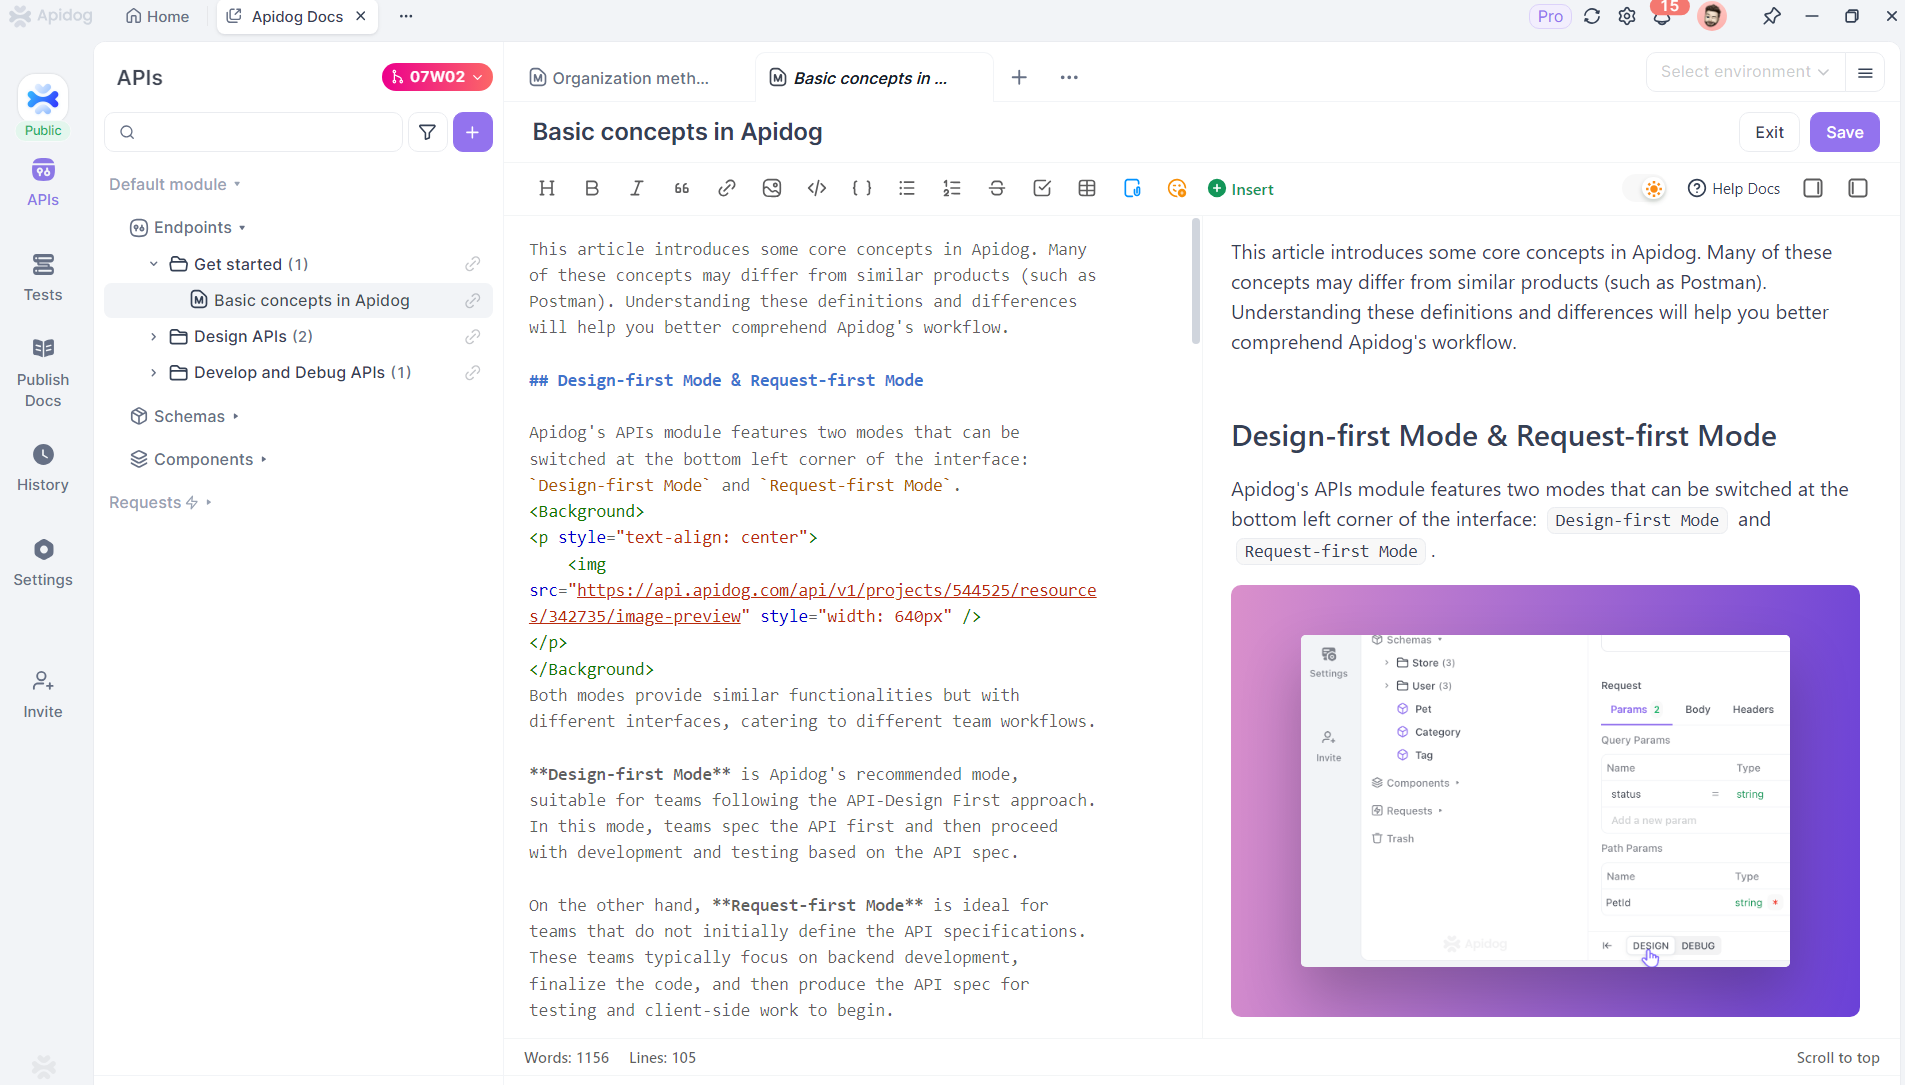Expand the Design APIs folder

(x=153, y=337)
